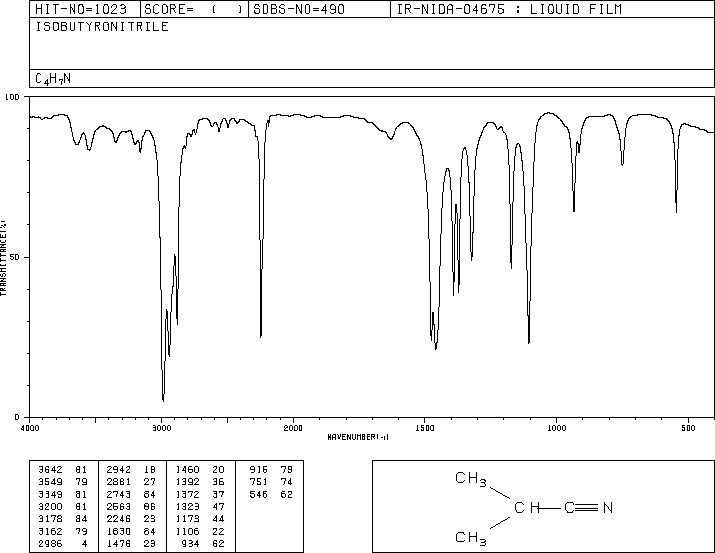Image resolution: width=715 pixels, height=553 pixels.
Task: Click the WAVENUMBER axis title
Action: pos(358,437)
